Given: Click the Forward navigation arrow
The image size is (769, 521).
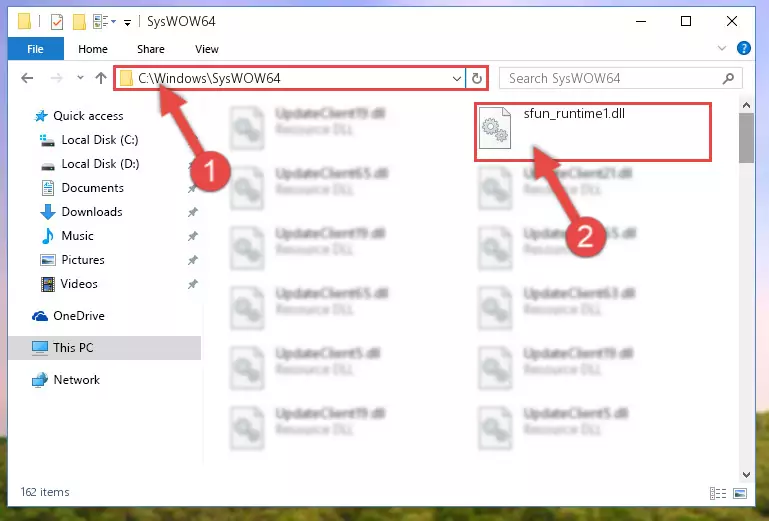Looking at the screenshot, I should click(56, 78).
